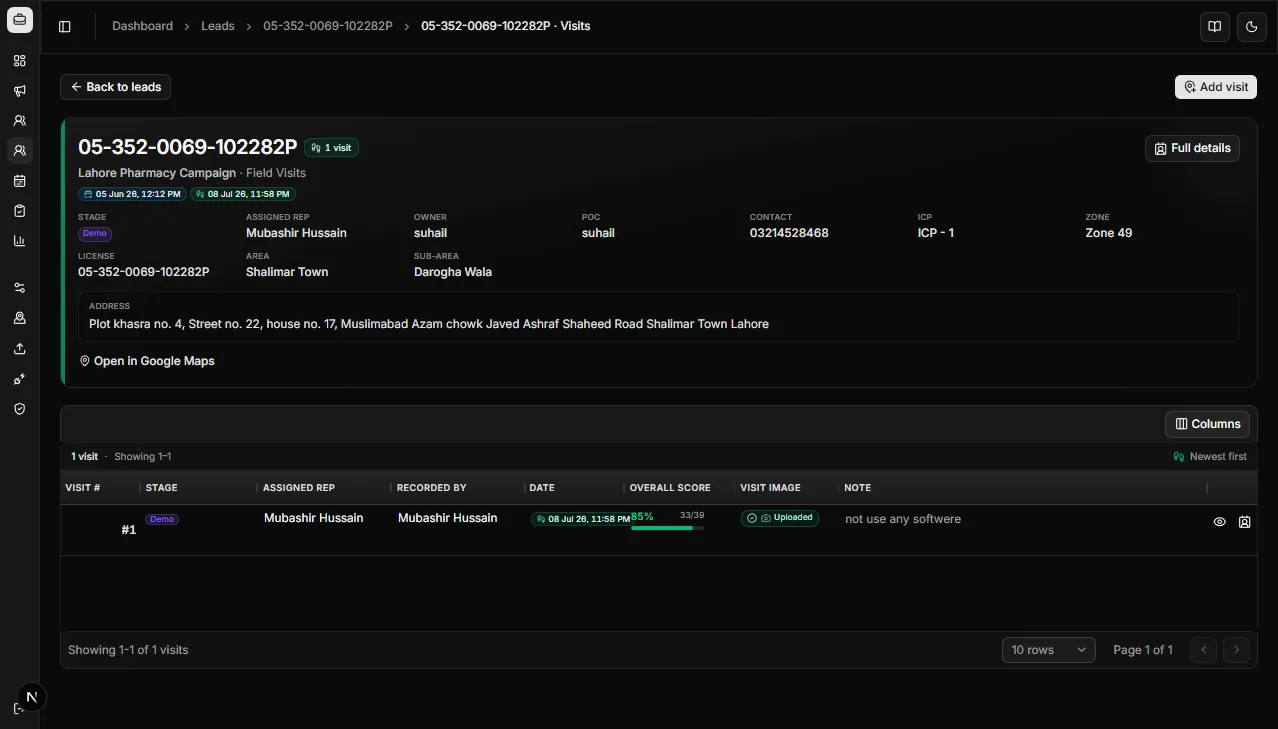This screenshot has width=1278, height=729.
Task: Toggle the sidebar panel icon
Action: [x=65, y=27]
